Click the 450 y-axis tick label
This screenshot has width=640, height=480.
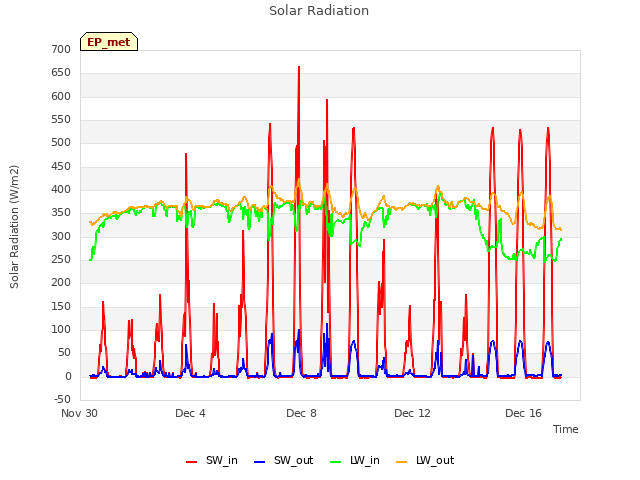pyautogui.click(x=61, y=167)
